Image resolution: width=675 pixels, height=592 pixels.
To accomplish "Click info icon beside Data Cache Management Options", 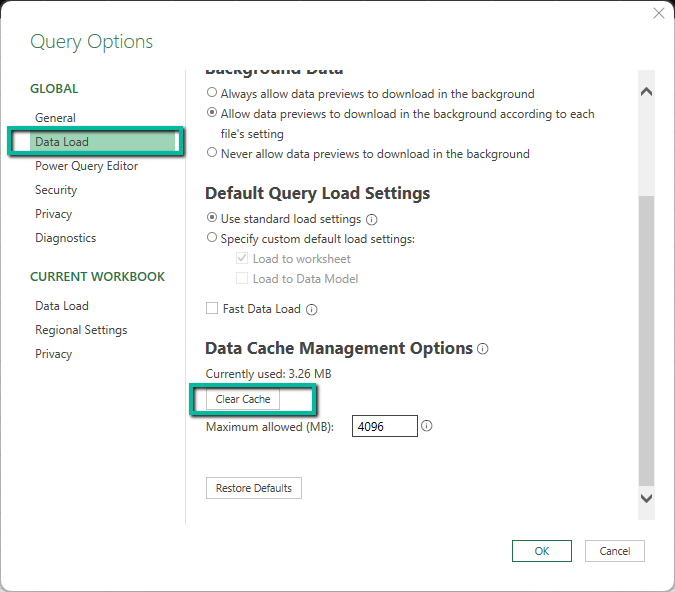I will coord(483,349).
